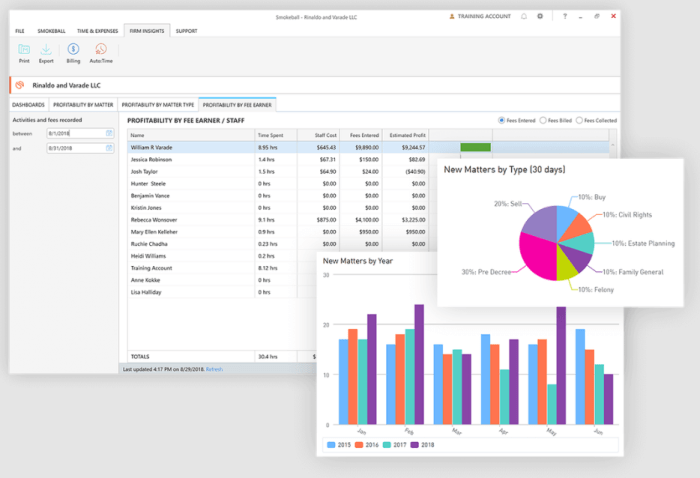Open the Billing dollar icon
The height and width of the screenshot is (478, 700).
click(x=73, y=49)
